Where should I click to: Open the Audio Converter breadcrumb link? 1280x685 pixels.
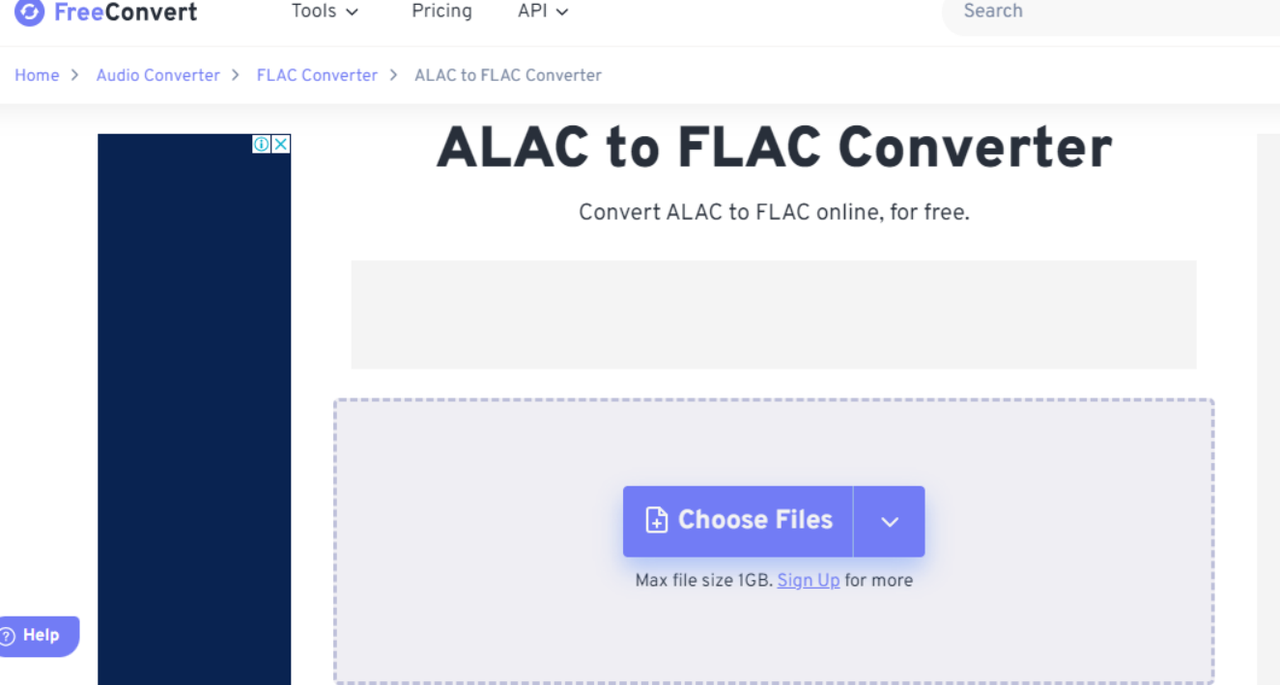coord(158,75)
